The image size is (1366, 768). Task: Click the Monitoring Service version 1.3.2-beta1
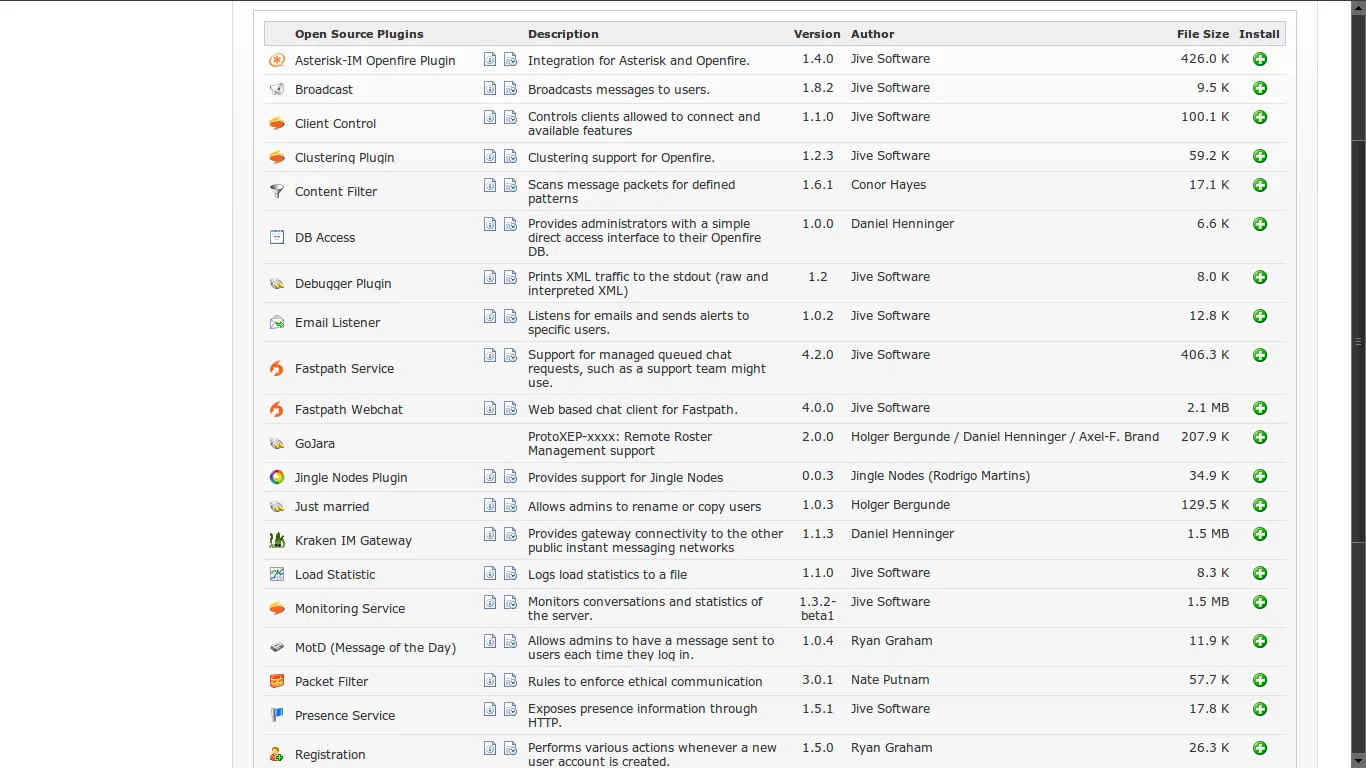(x=817, y=609)
